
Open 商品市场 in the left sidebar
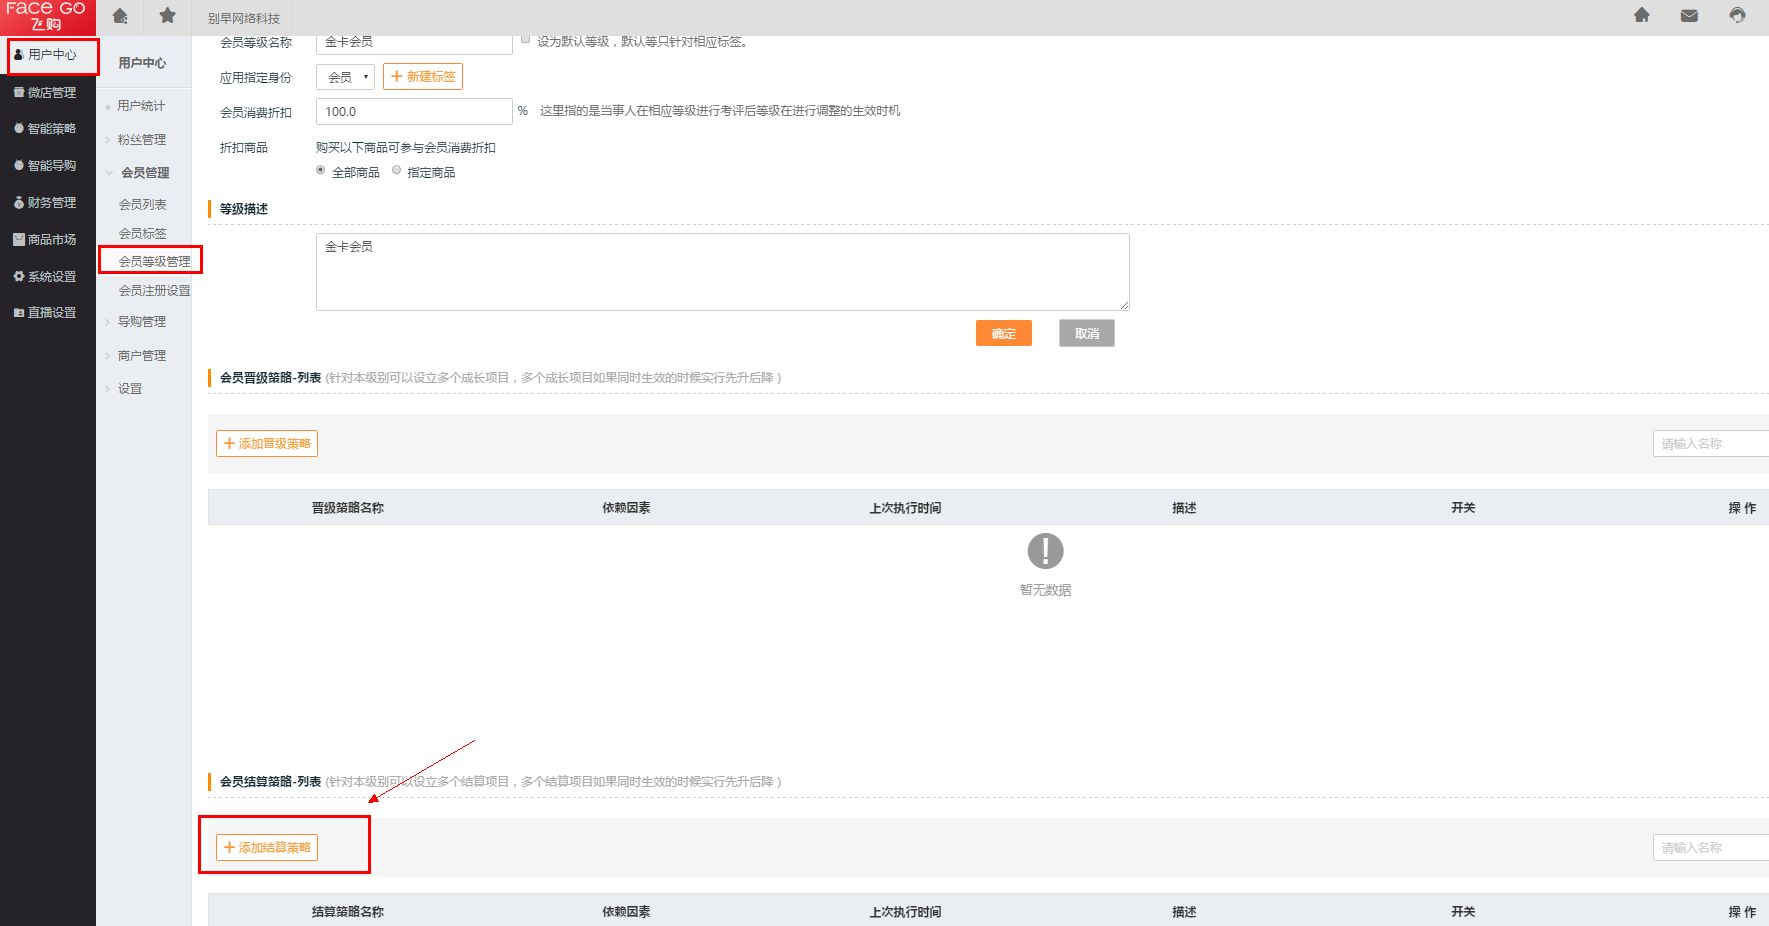pyautogui.click(x=46, y=240)
